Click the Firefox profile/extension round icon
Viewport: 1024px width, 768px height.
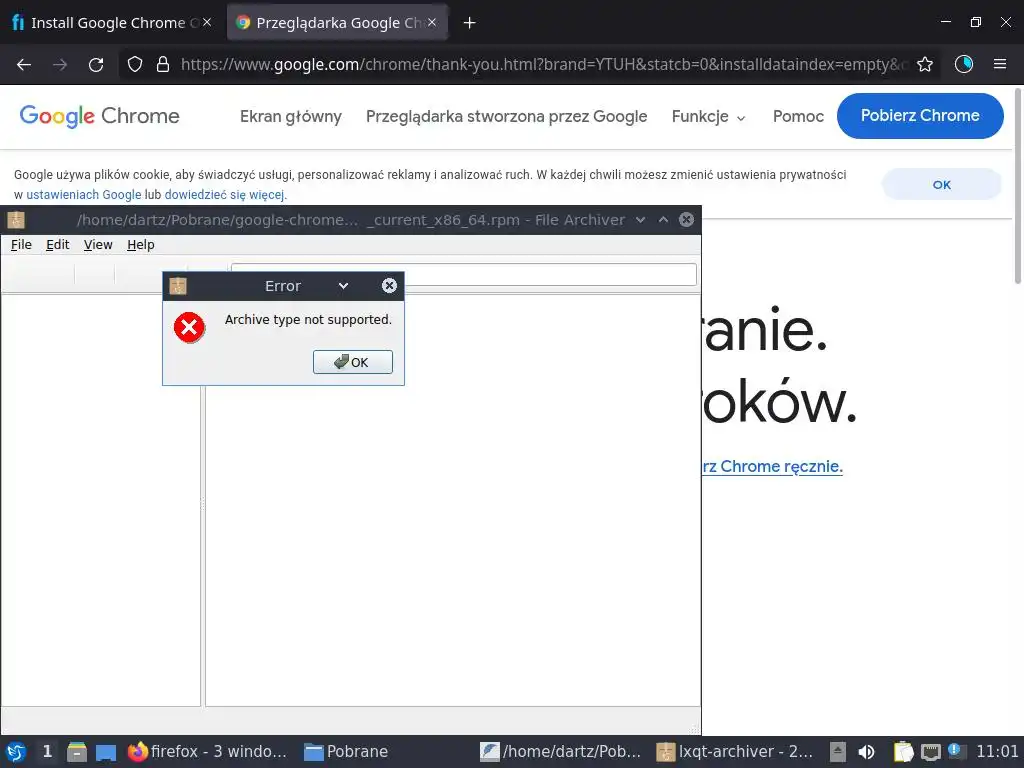pyautogui.click(x=964, y=64)
